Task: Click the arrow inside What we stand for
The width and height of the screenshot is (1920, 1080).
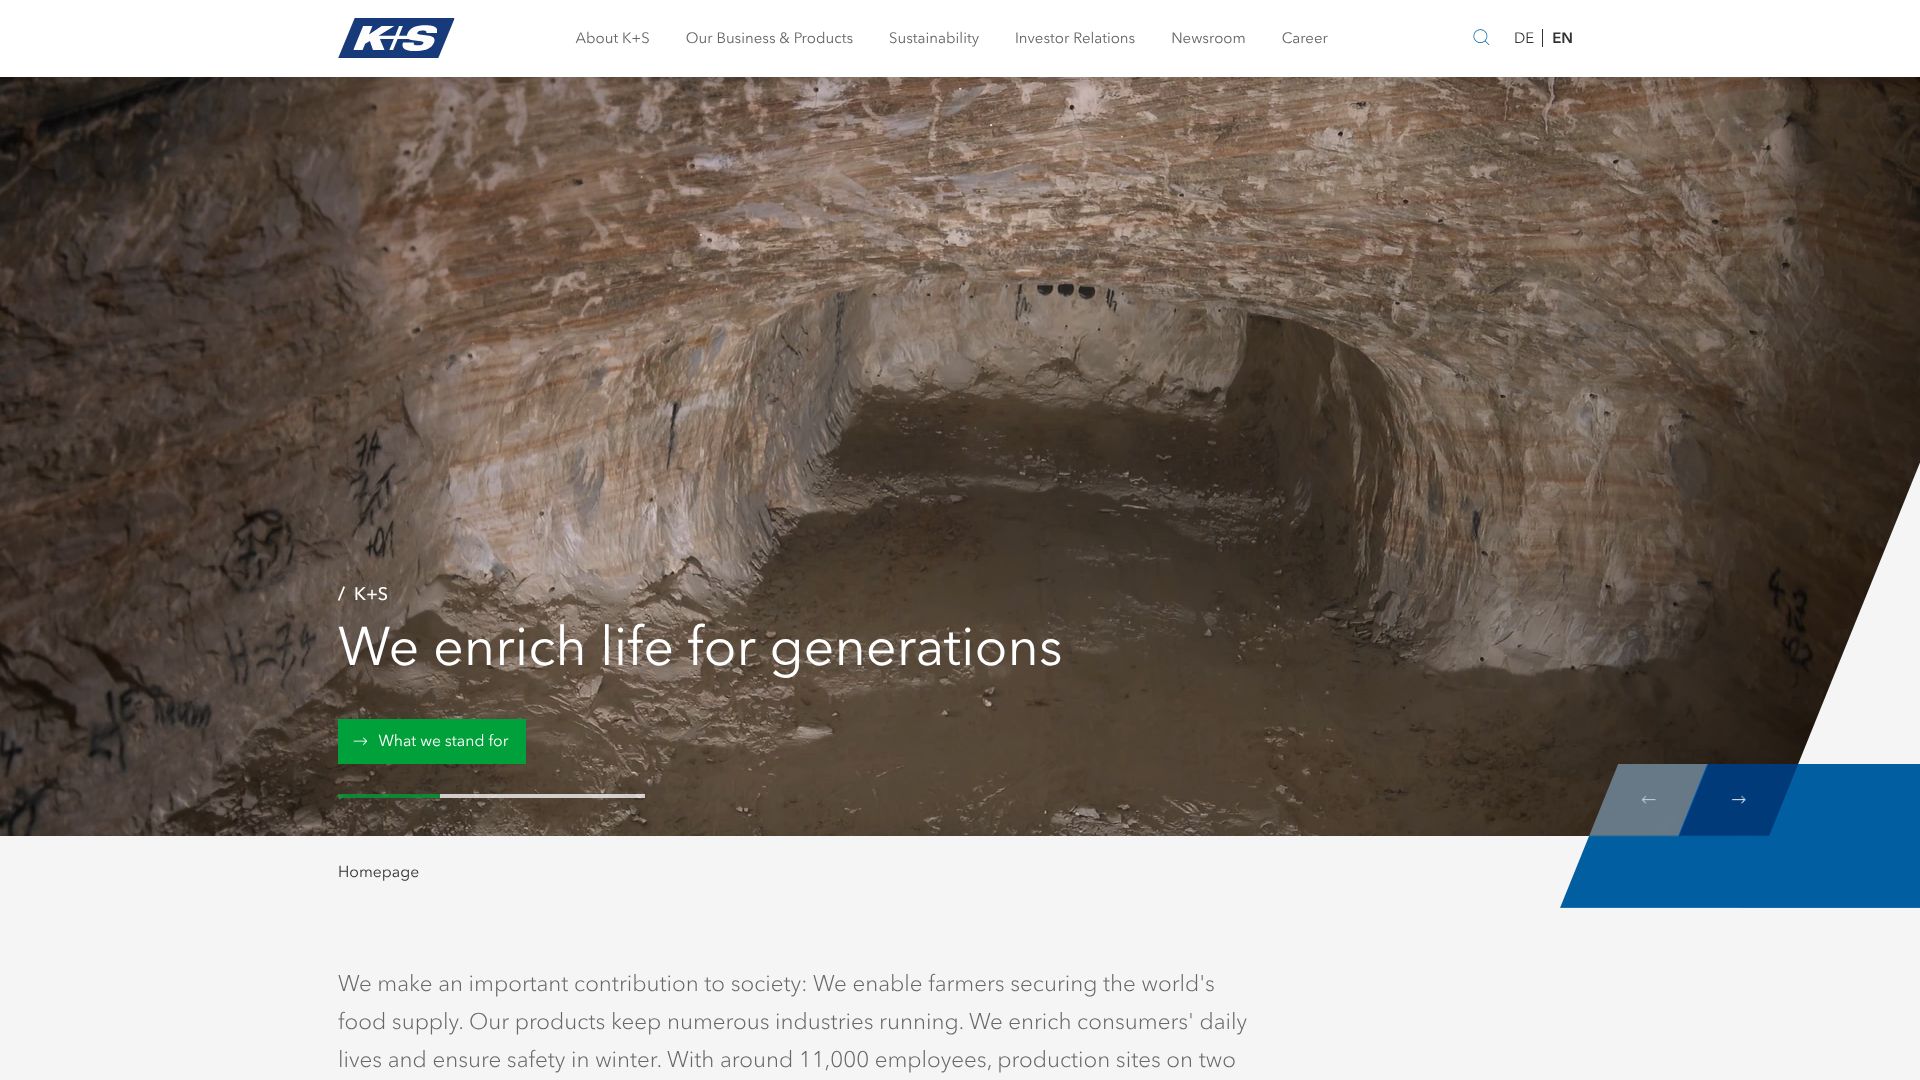Action: (x=360, y=741)
